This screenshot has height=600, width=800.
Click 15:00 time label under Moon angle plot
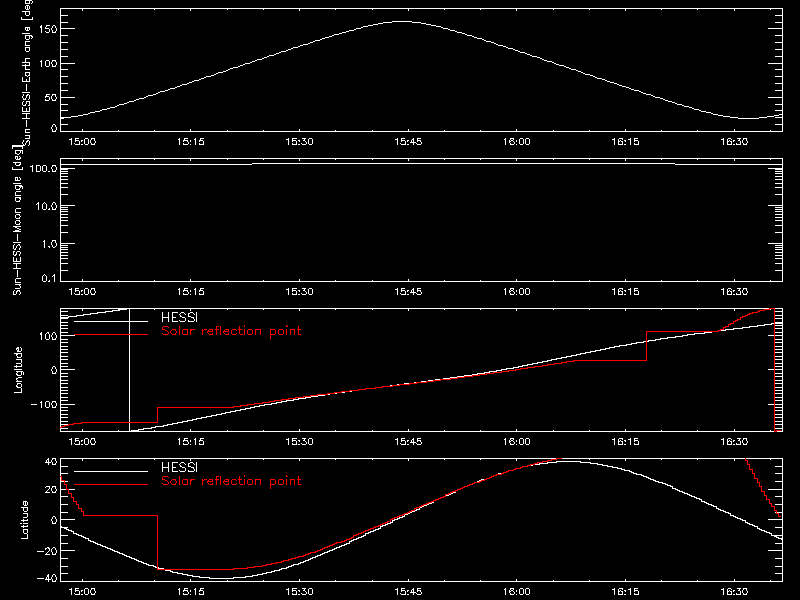click(x=82, y=291)
